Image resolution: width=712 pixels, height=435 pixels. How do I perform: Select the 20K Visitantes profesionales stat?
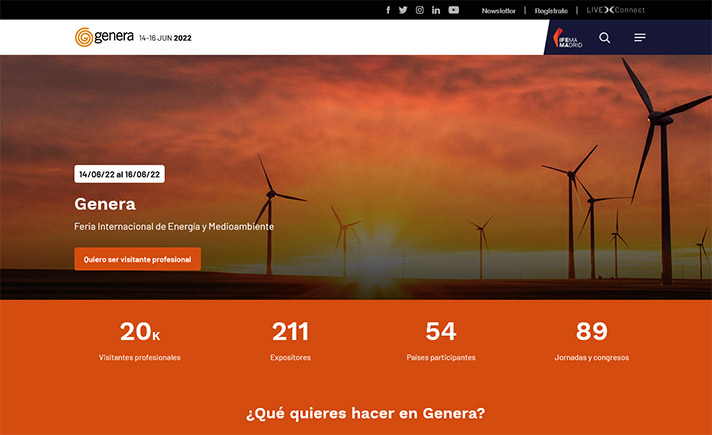coord(140,340)
